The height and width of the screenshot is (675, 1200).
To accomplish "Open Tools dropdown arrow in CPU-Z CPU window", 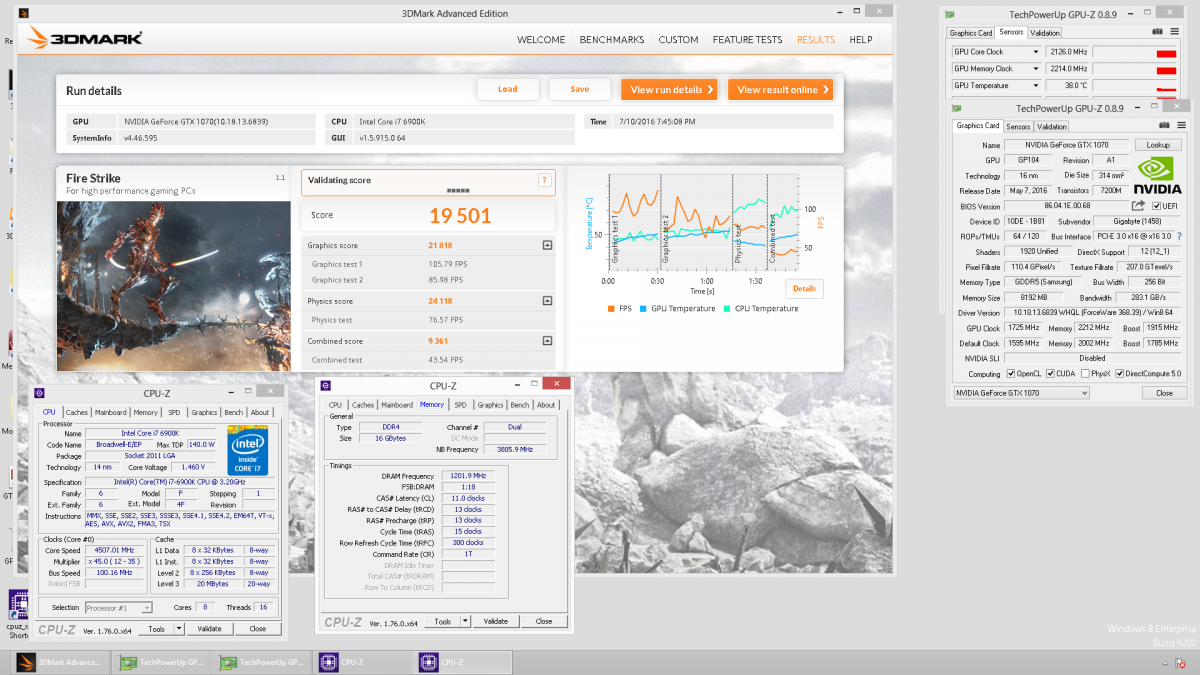I will click(179, 629).
